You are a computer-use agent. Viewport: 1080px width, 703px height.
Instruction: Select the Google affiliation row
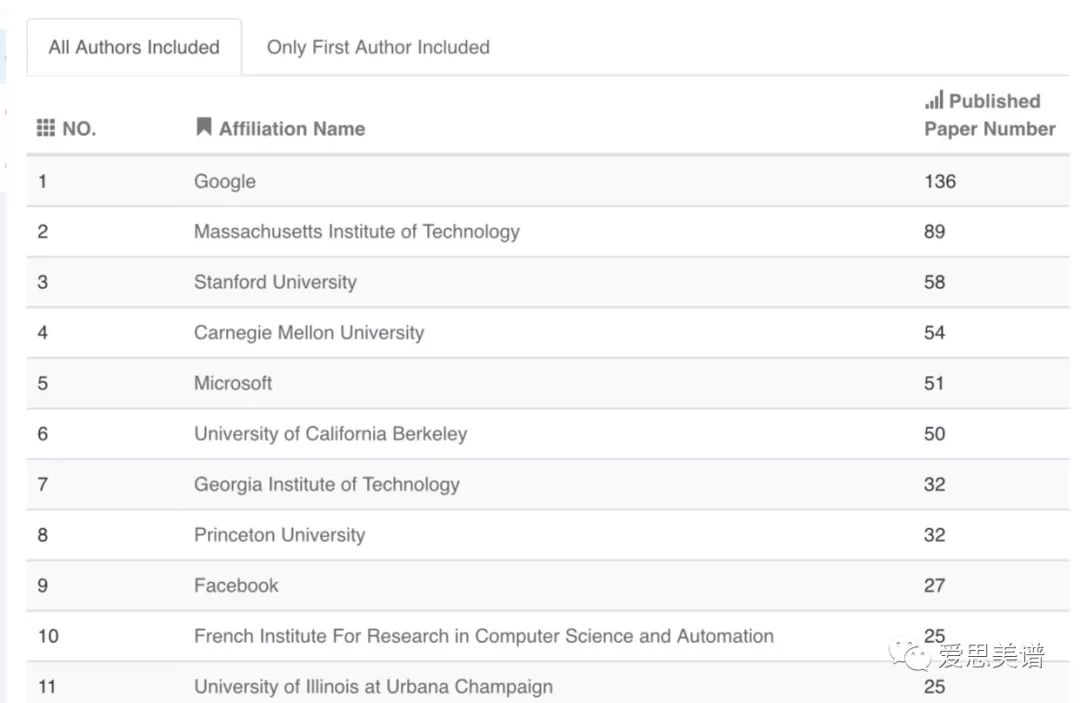pyautogui.click(x=225, y=181)
